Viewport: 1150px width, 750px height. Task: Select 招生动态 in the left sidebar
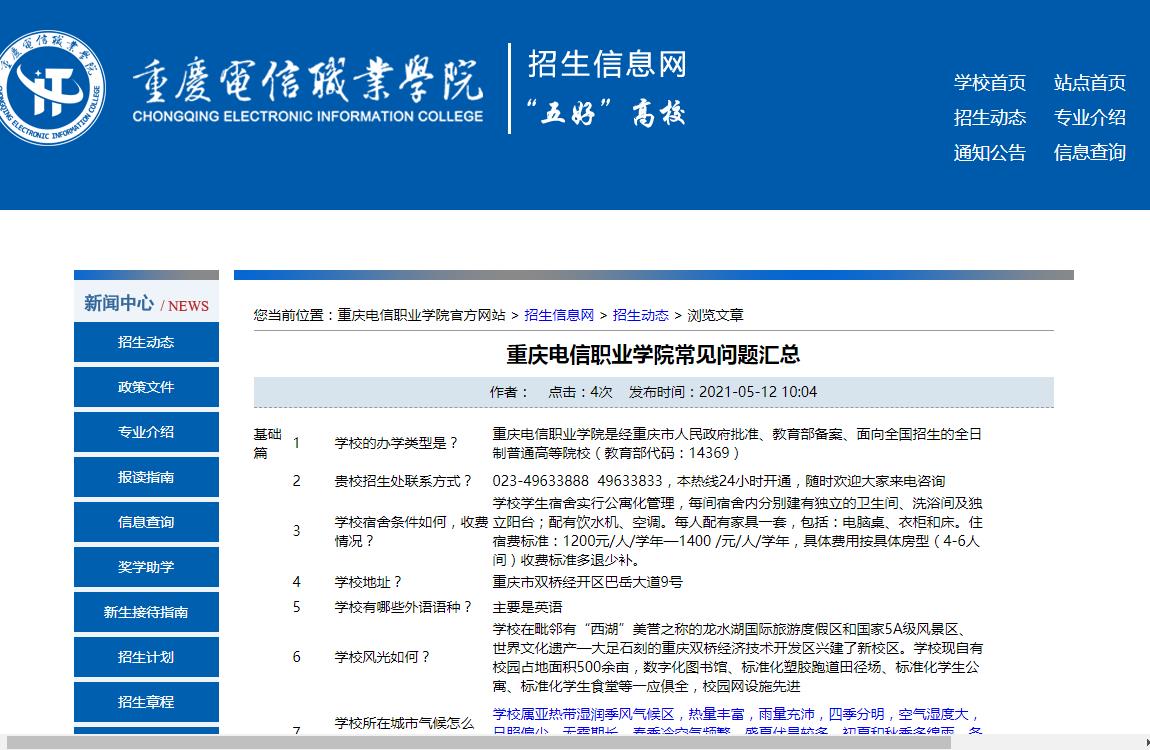146,342
